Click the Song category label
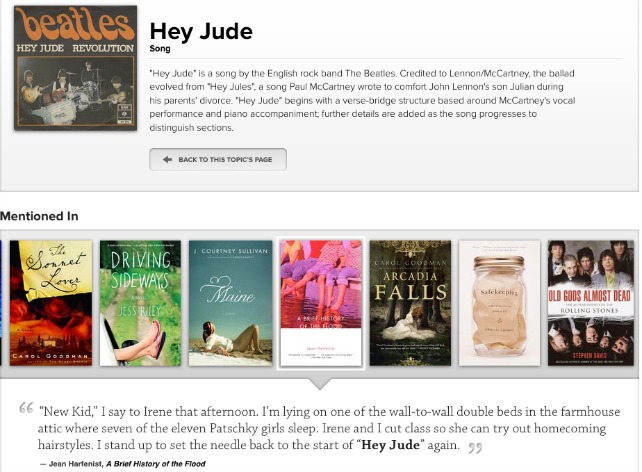642x472 pixels. [x=160, y=48]
